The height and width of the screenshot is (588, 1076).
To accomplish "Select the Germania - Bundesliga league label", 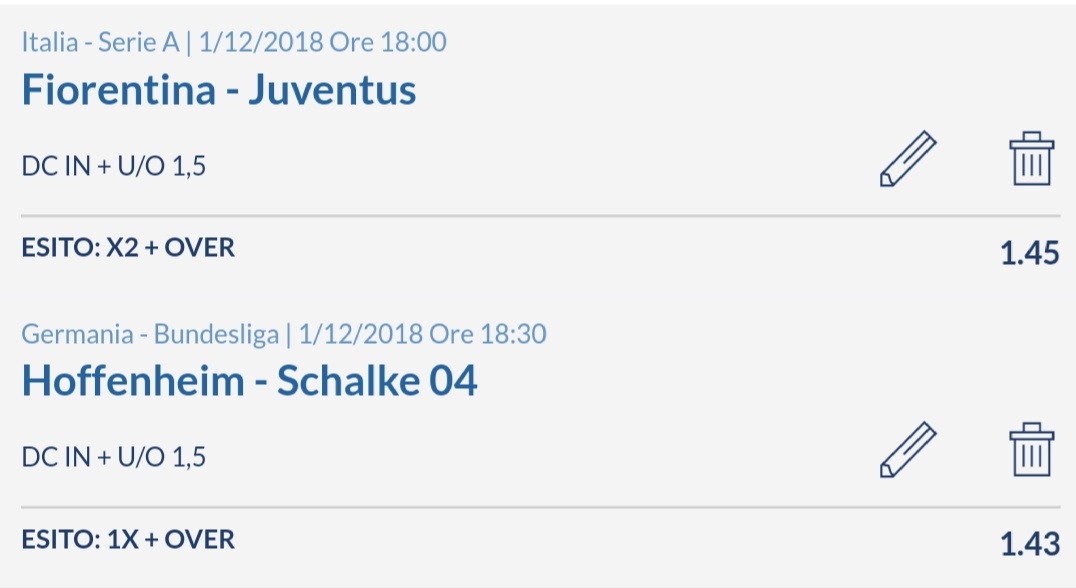I will coord(150,334).
